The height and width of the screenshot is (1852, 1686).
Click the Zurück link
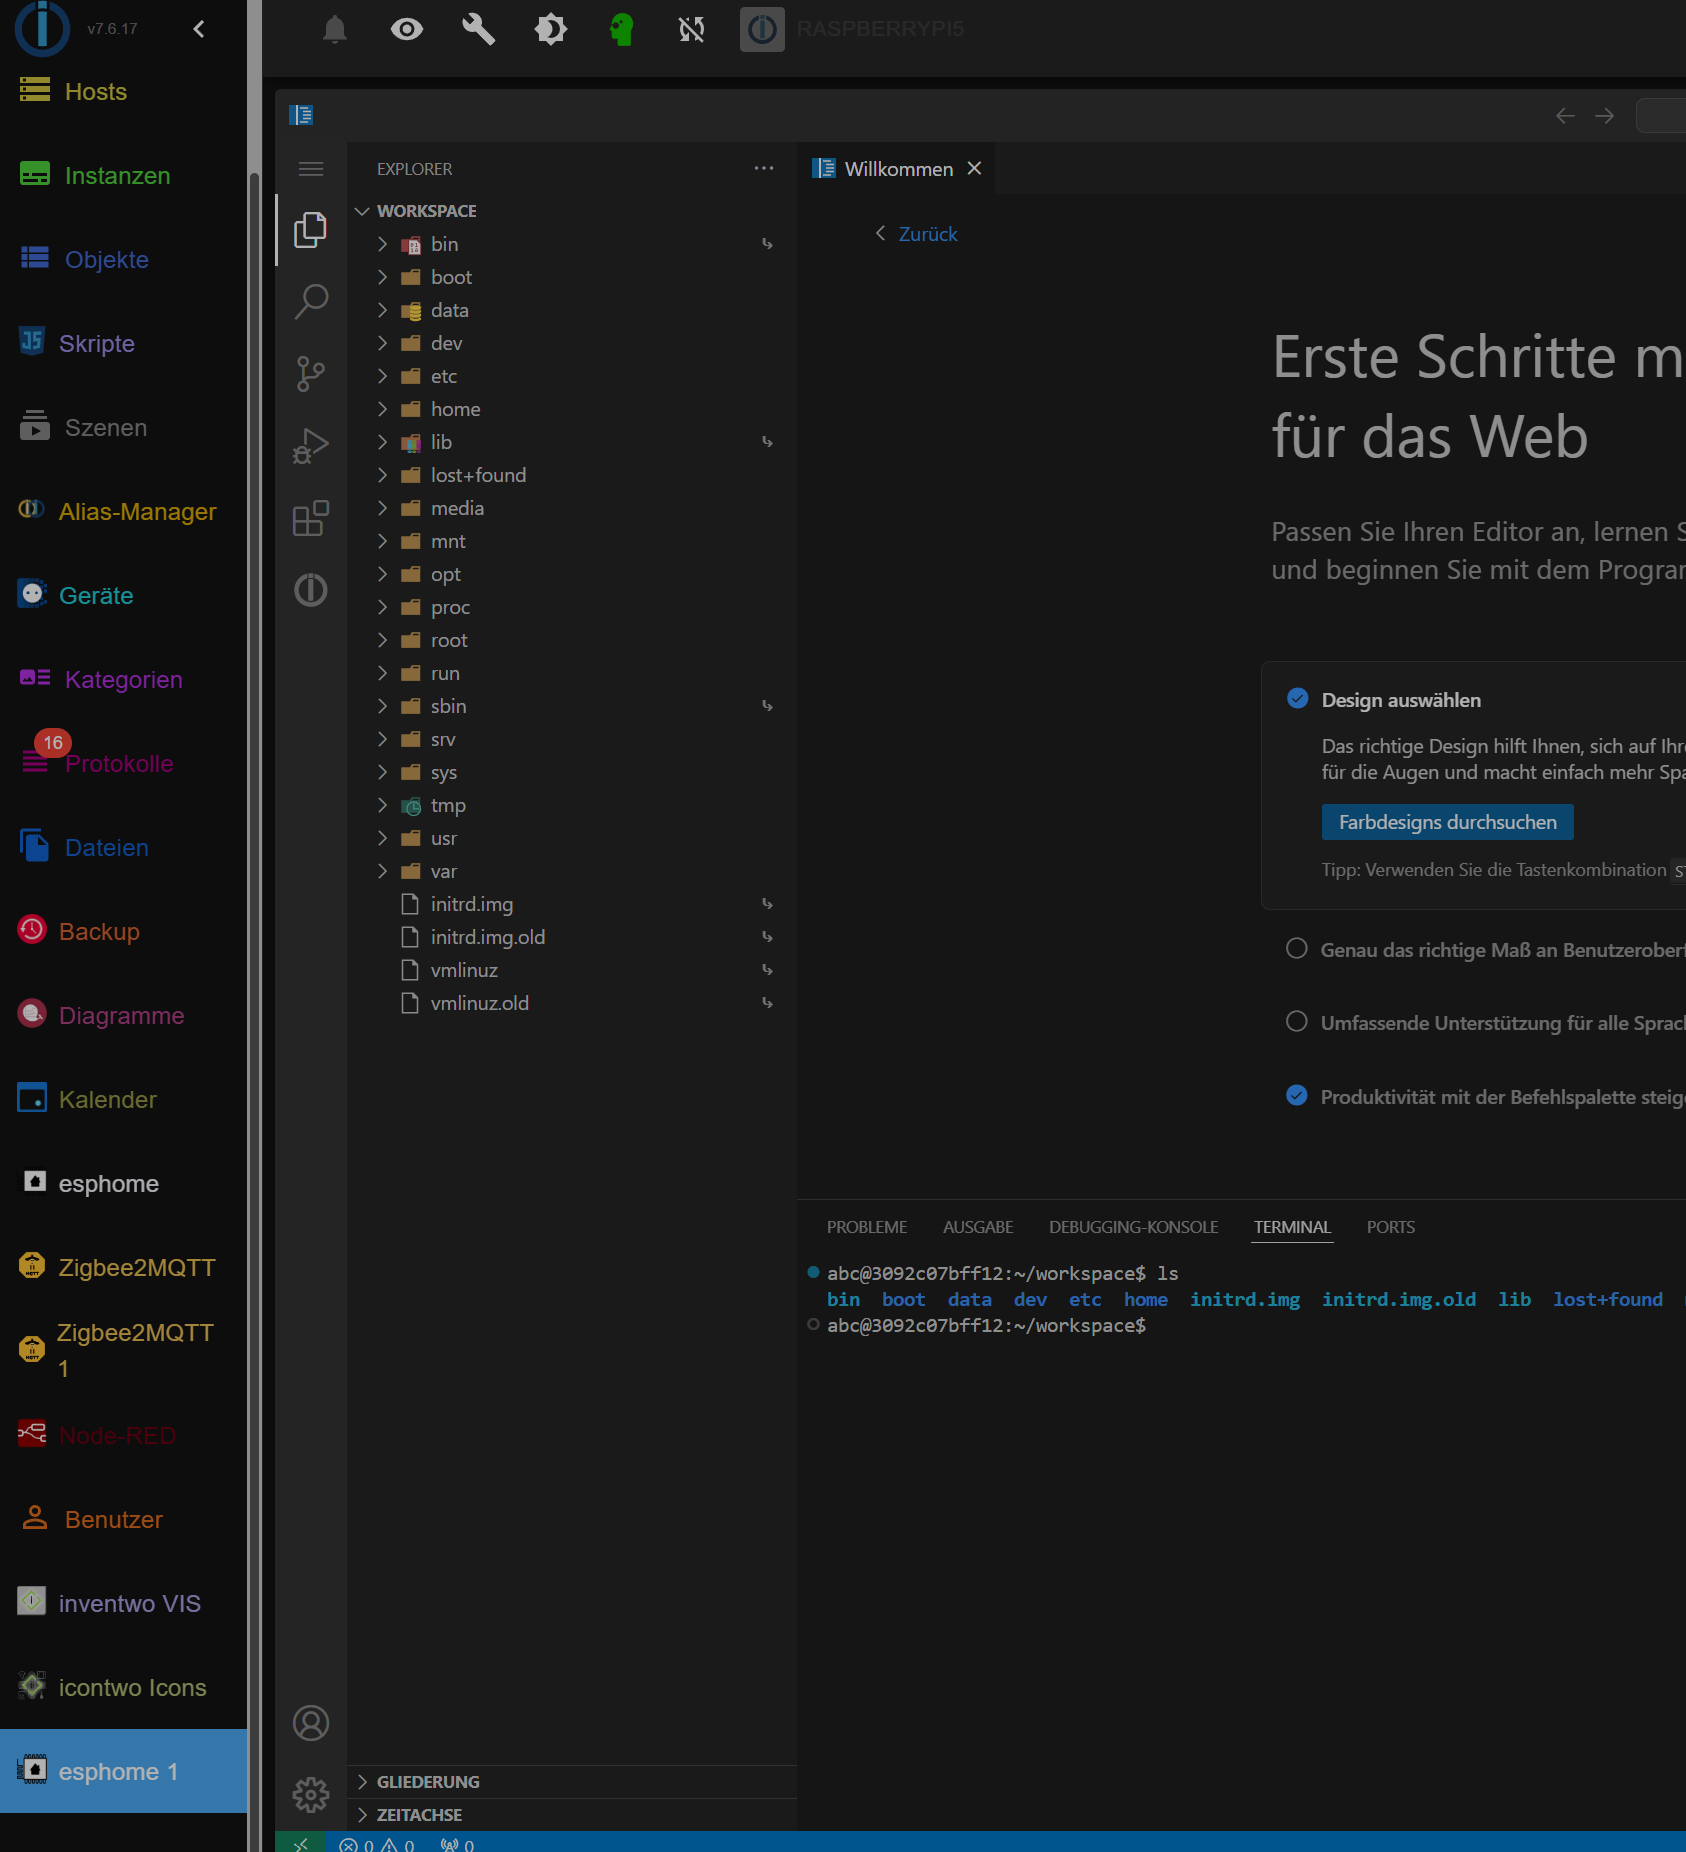click(927, 234)
